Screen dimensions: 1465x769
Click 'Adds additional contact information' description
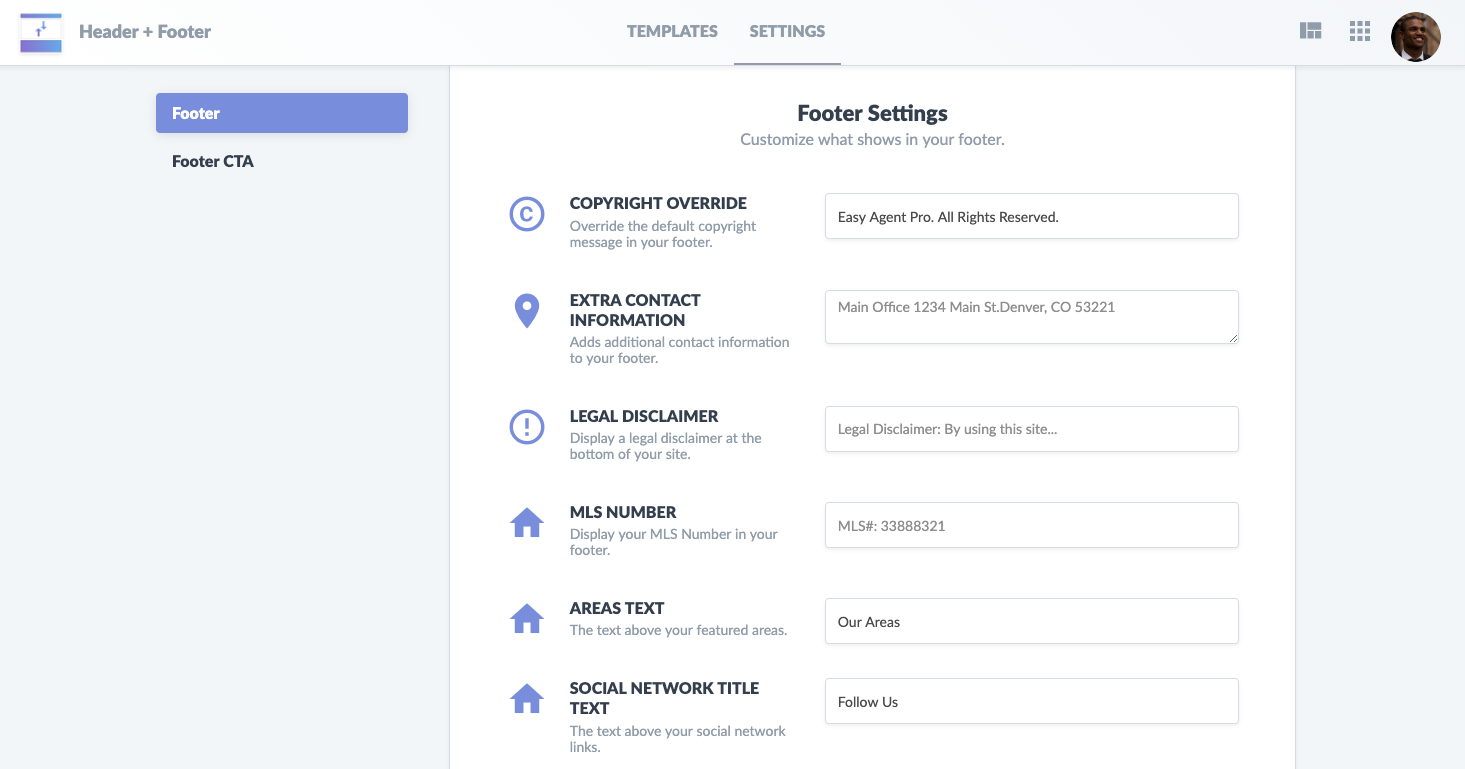click(x=680, y=350)
